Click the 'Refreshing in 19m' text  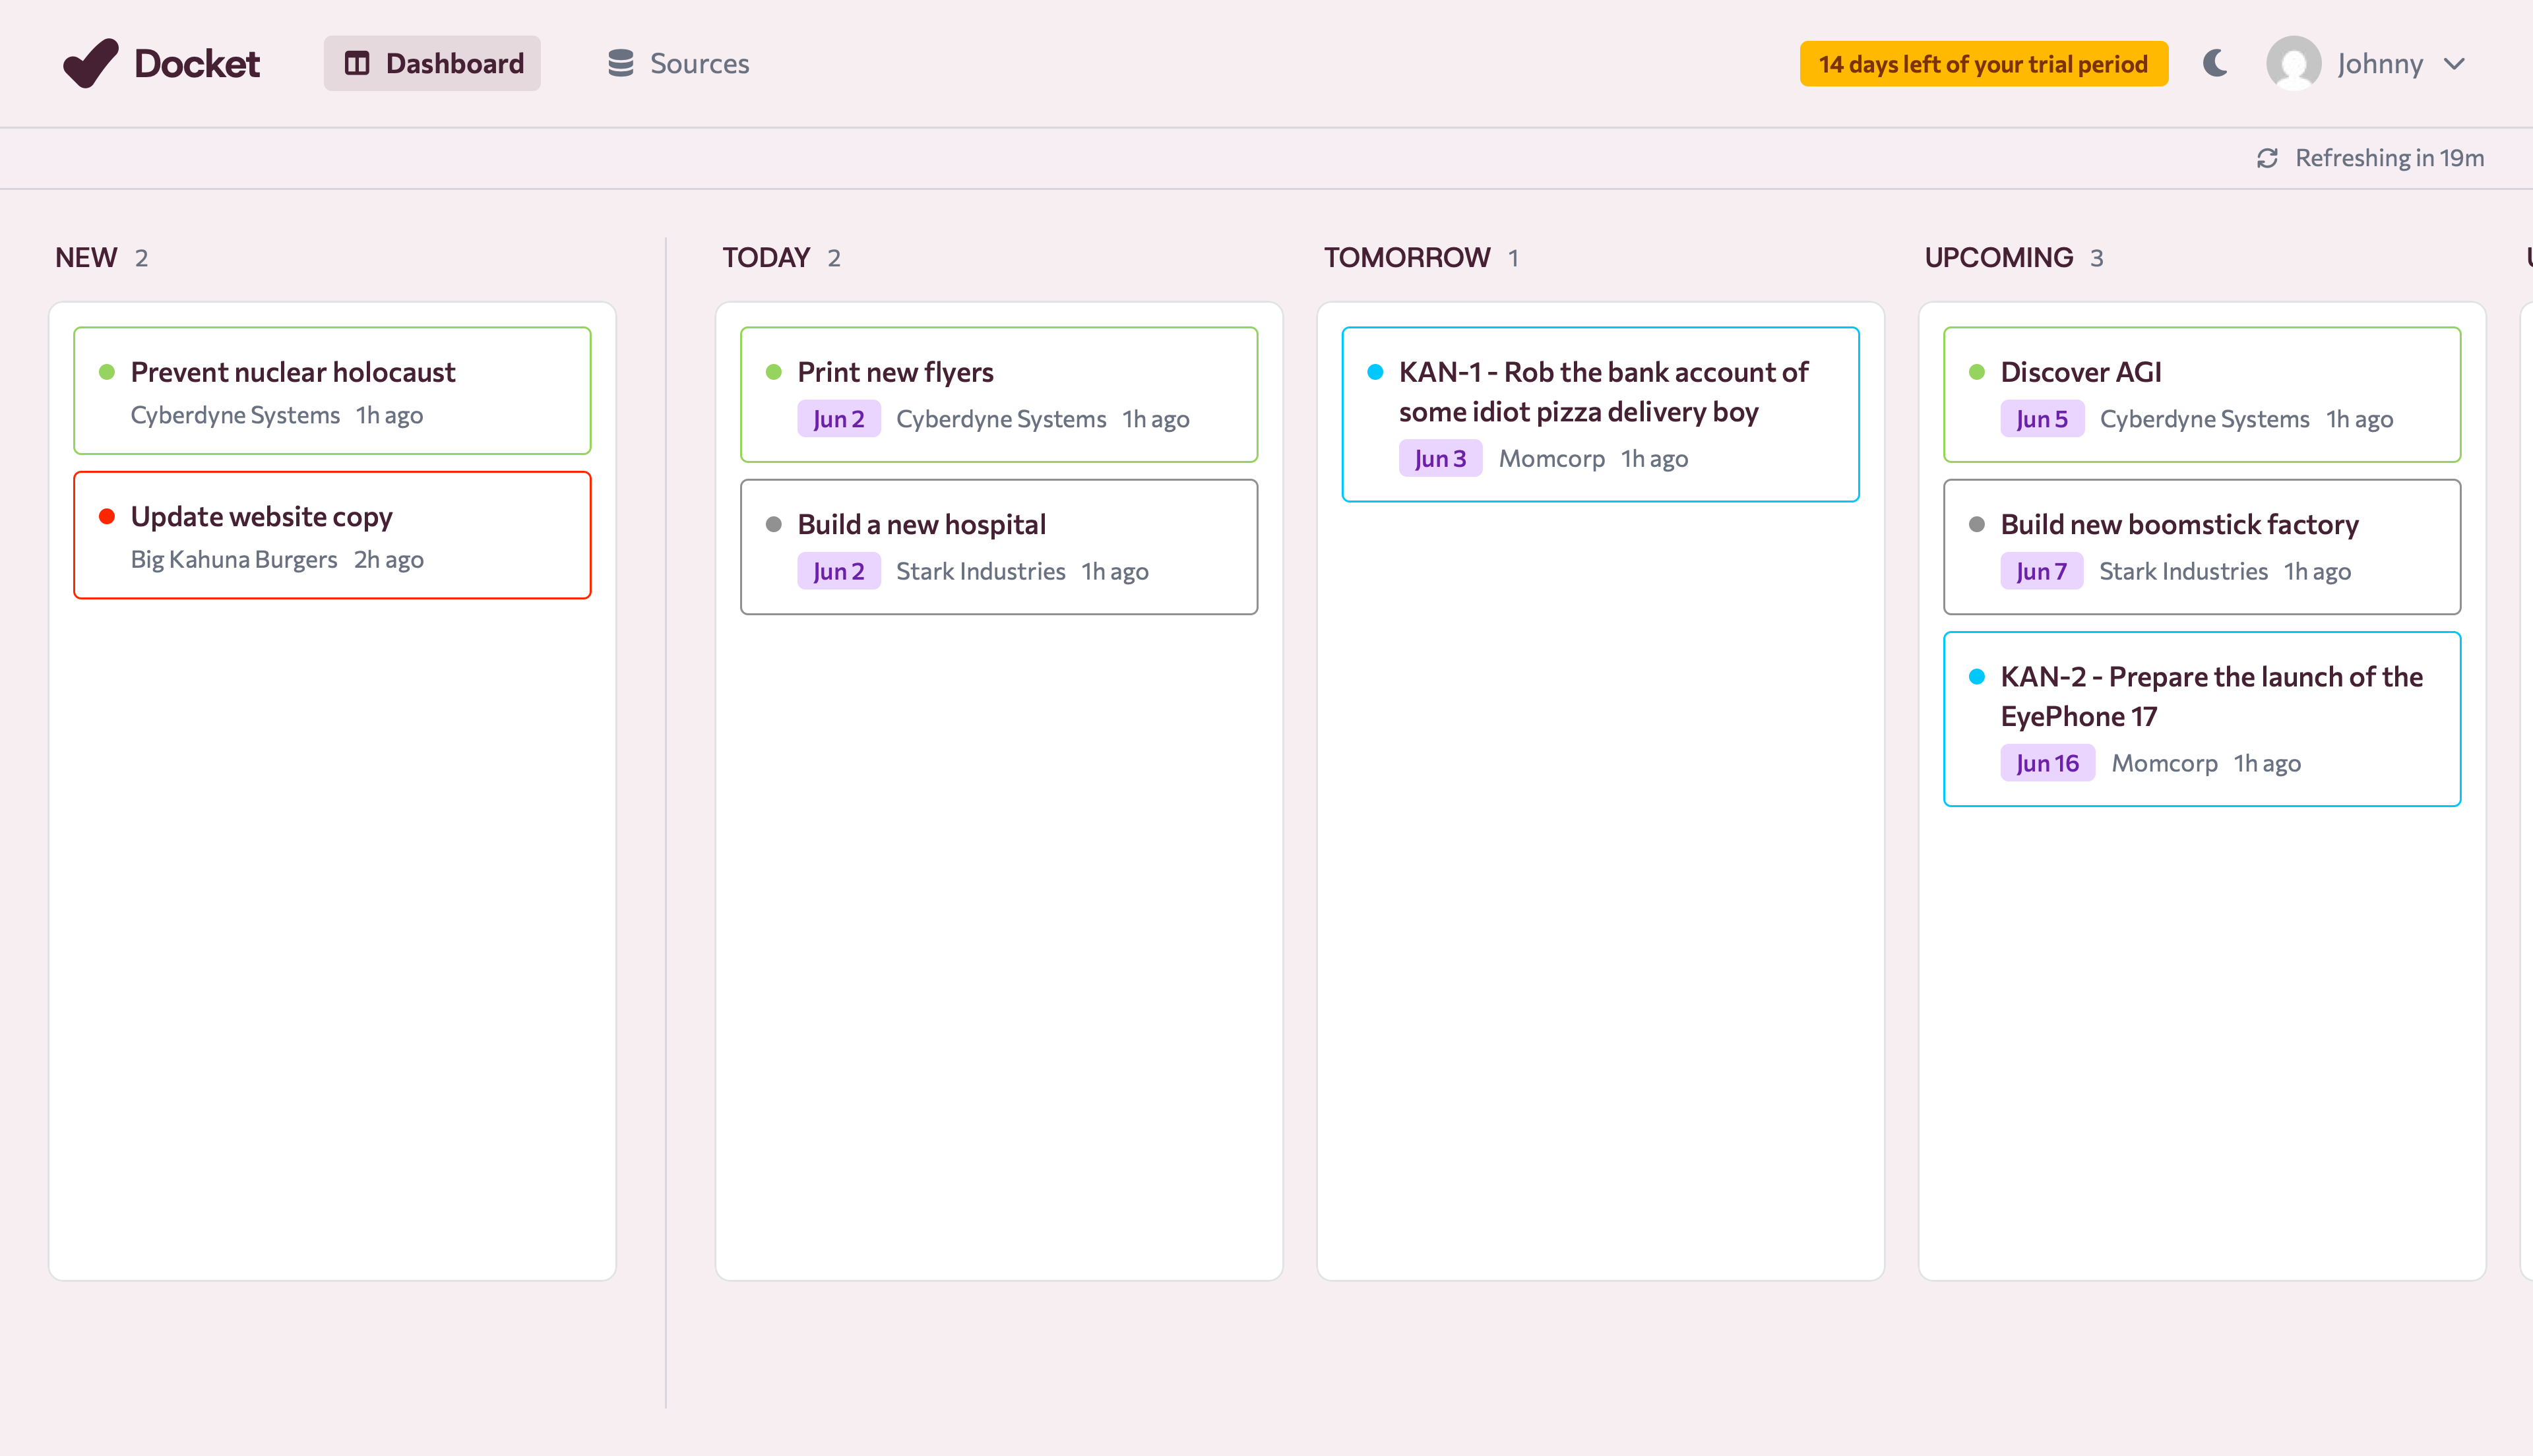pyautogui.click(x=2389, y=158)
